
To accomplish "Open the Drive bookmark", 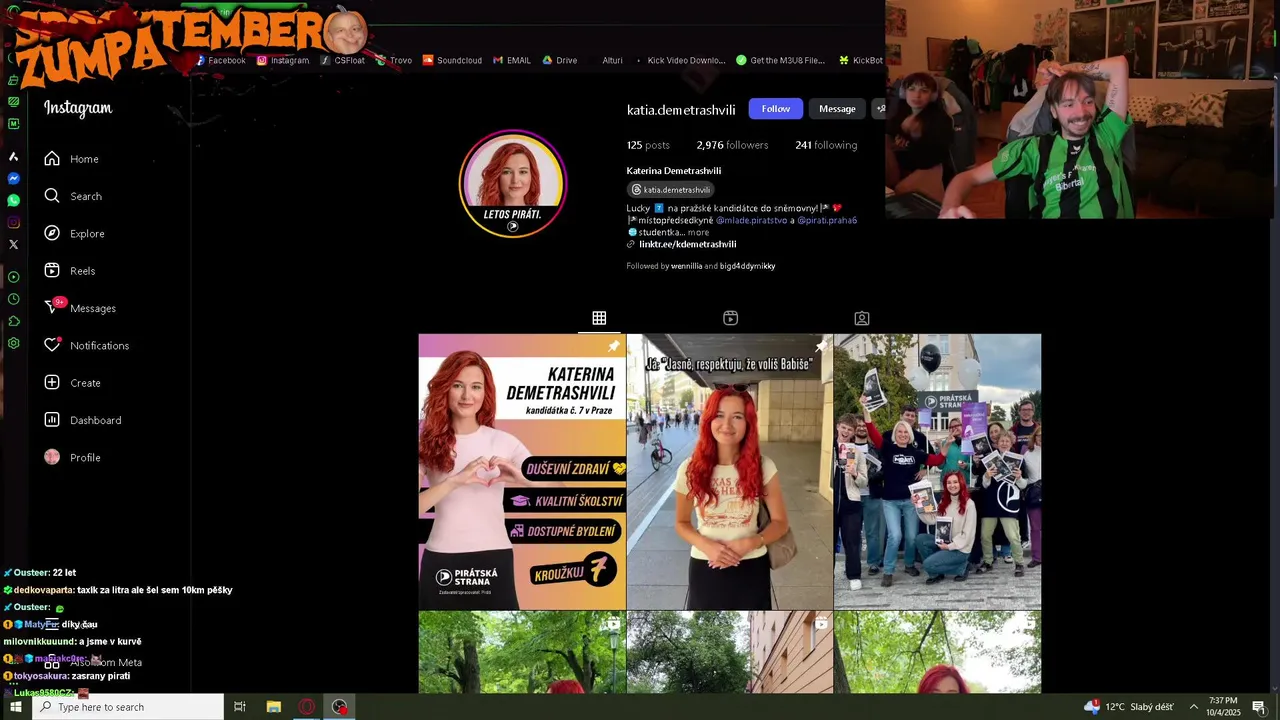I will pos(560,60).
